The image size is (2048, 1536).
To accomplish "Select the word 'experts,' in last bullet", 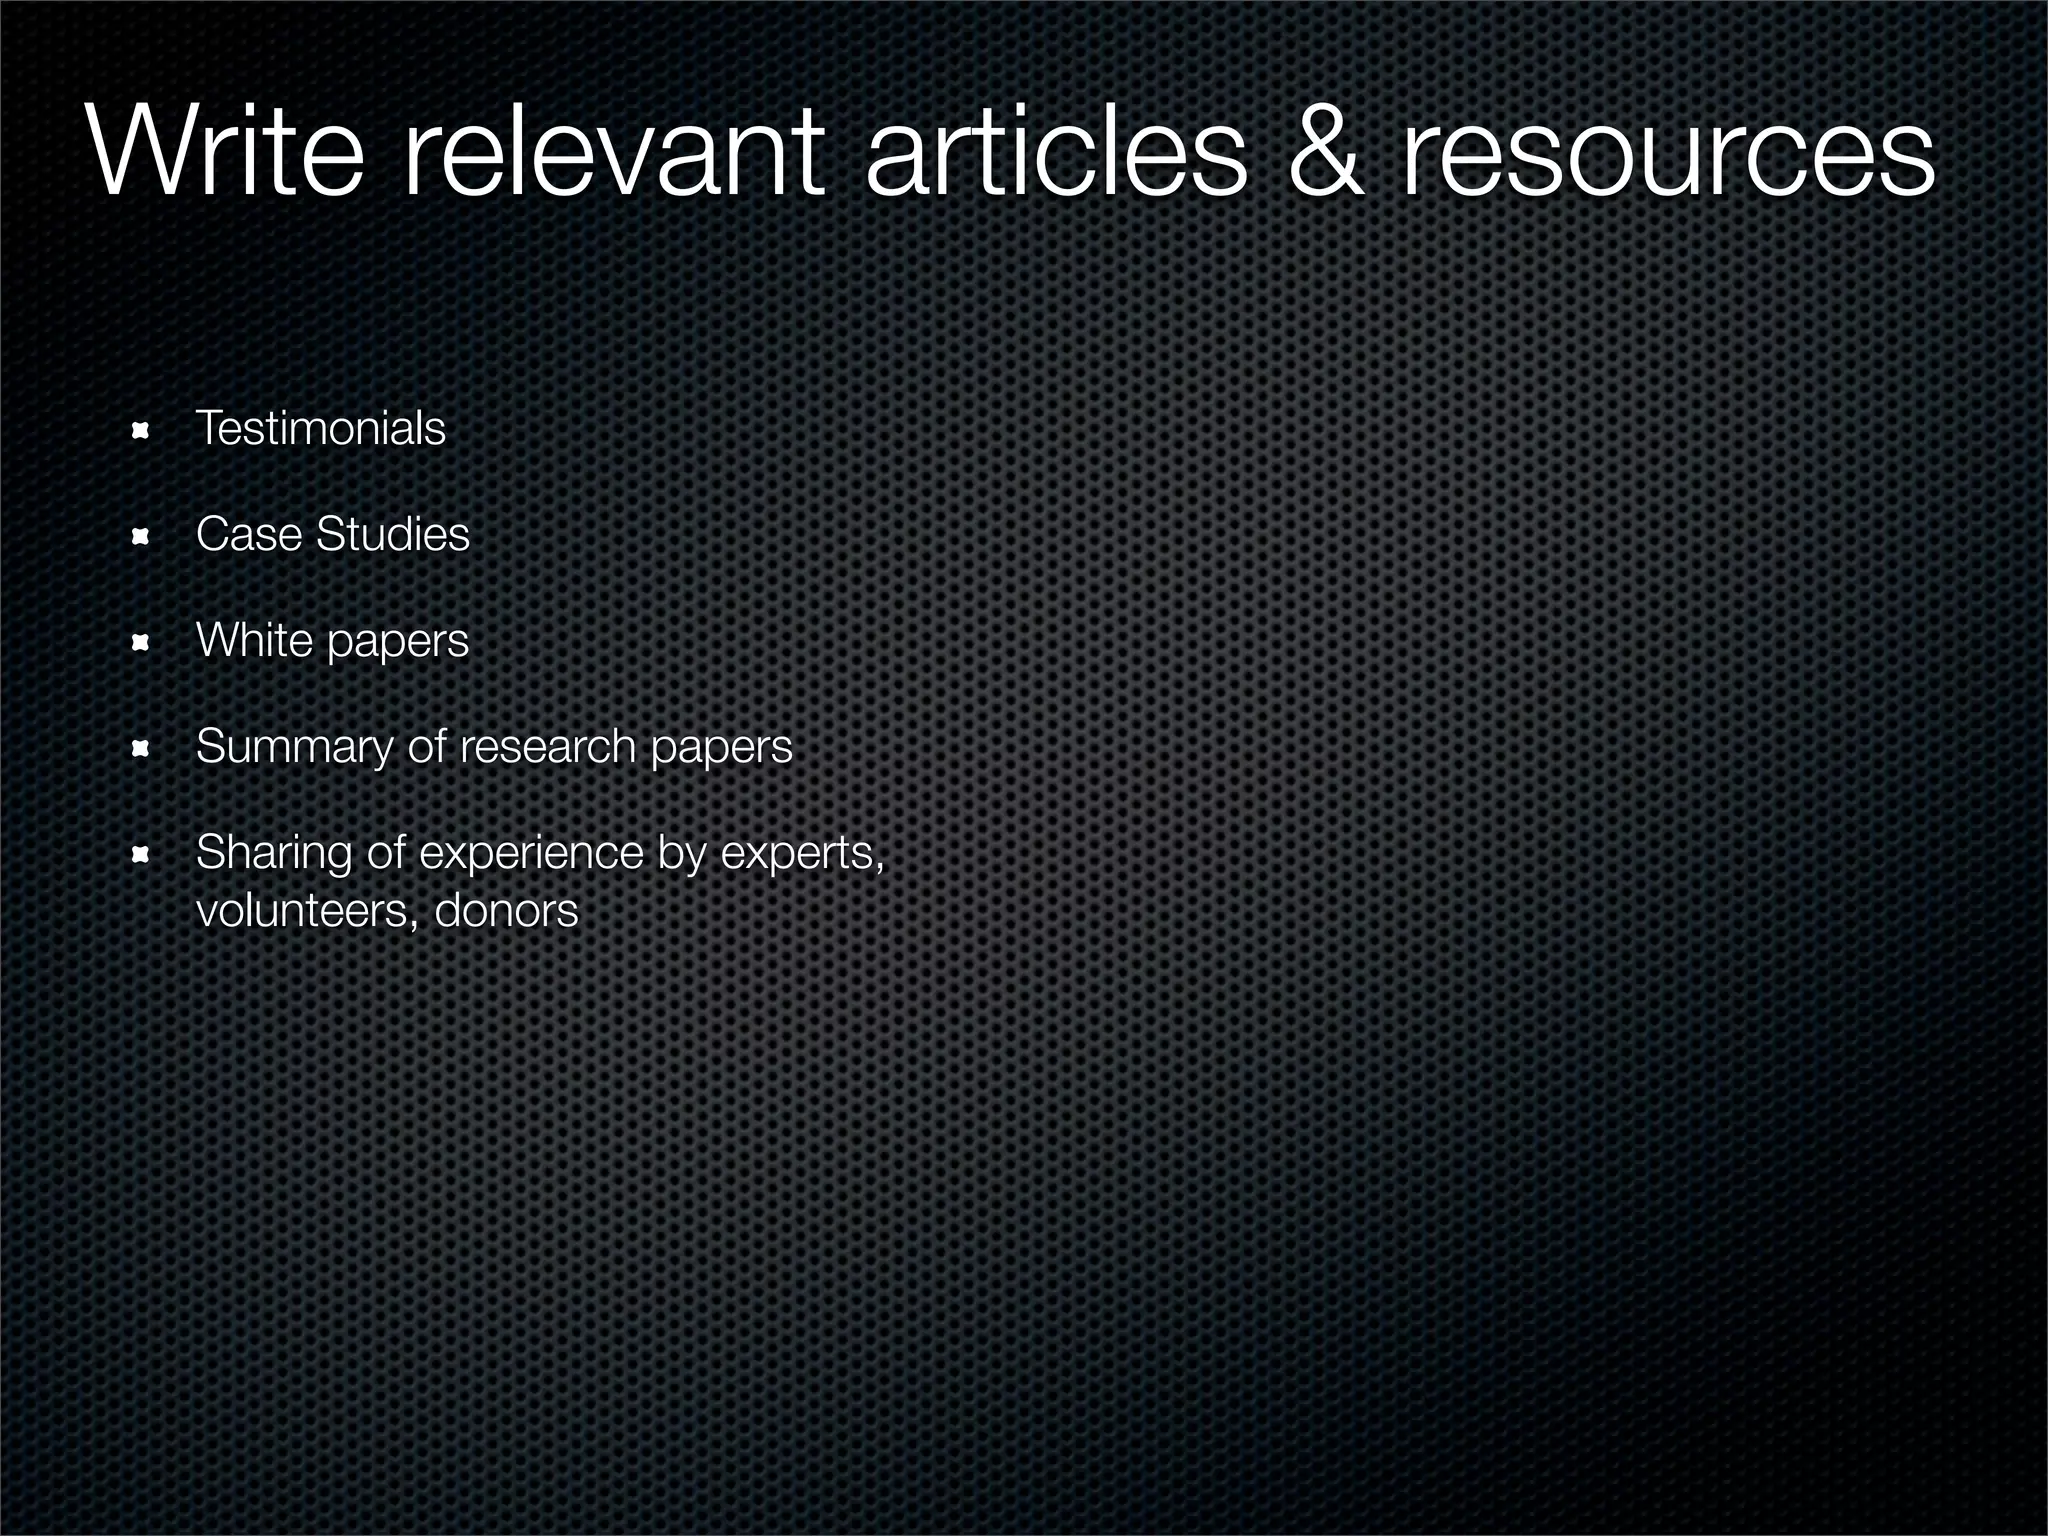I will (803, 853).
